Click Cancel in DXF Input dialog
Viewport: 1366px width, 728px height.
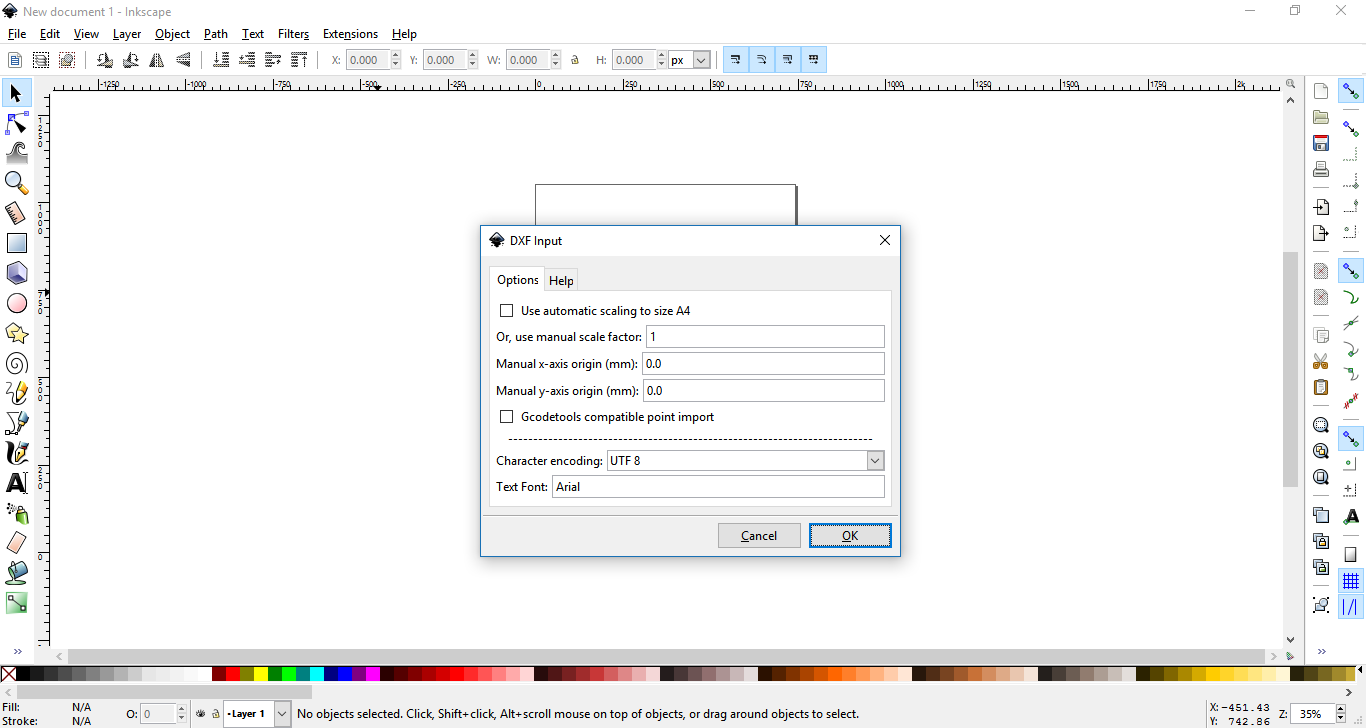tap(759, 536)
